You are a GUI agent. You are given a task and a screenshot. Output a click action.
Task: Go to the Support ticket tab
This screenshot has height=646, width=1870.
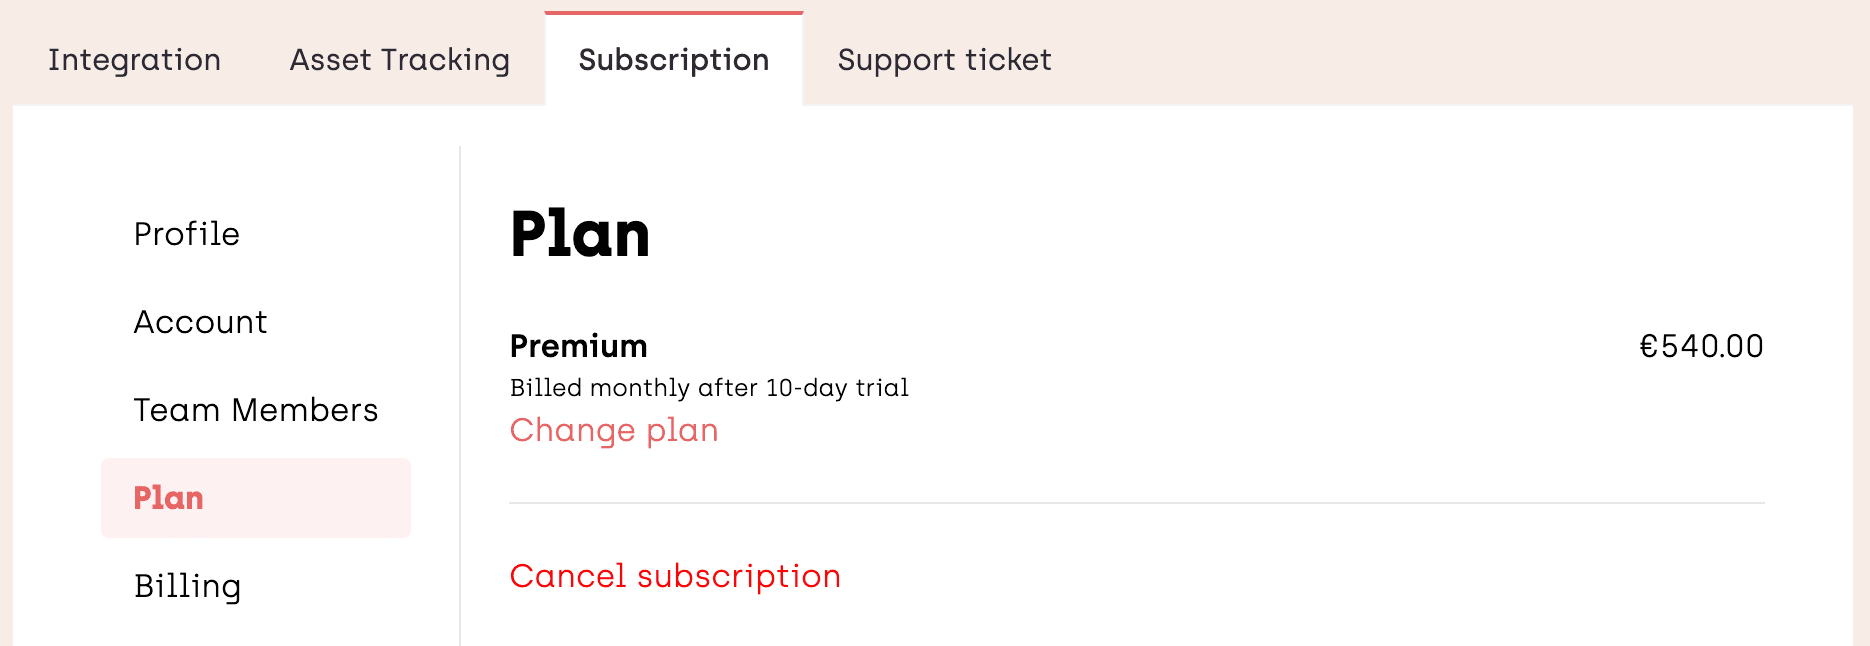click(944, 60)
